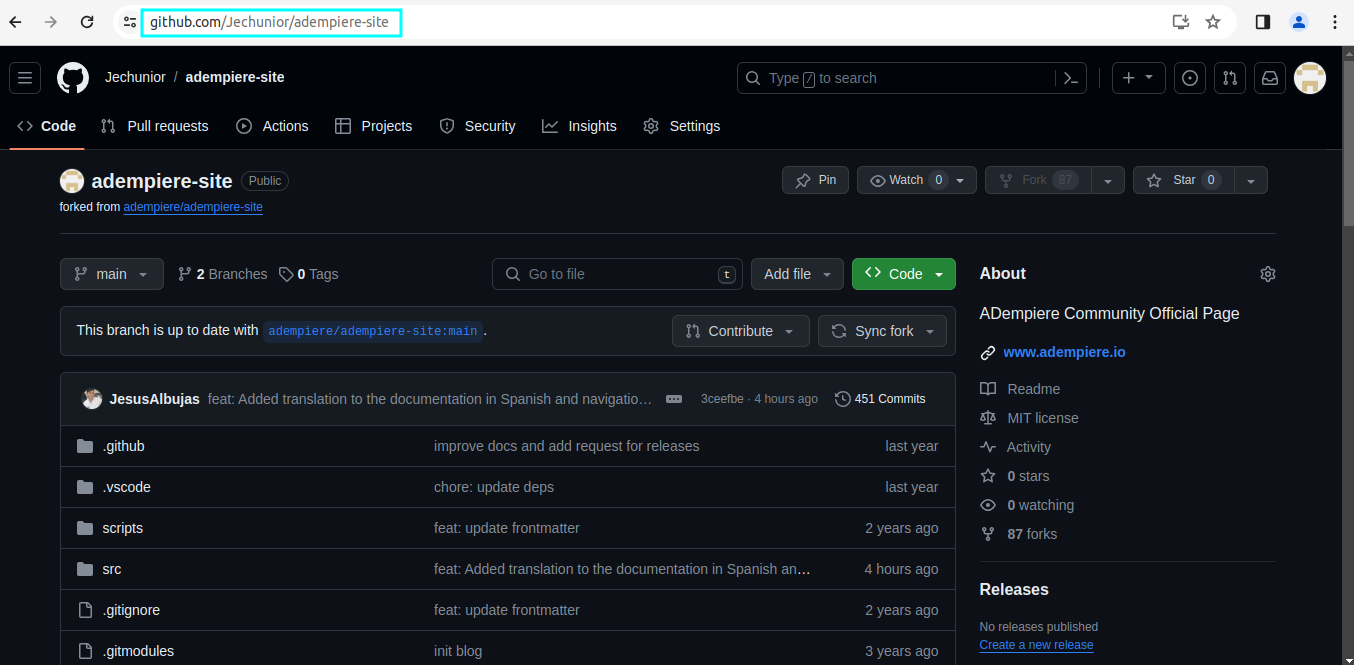Screen dimensions: 1354x665
Task: Expand the Contribute dropdown
Action: tap(741, 331)
